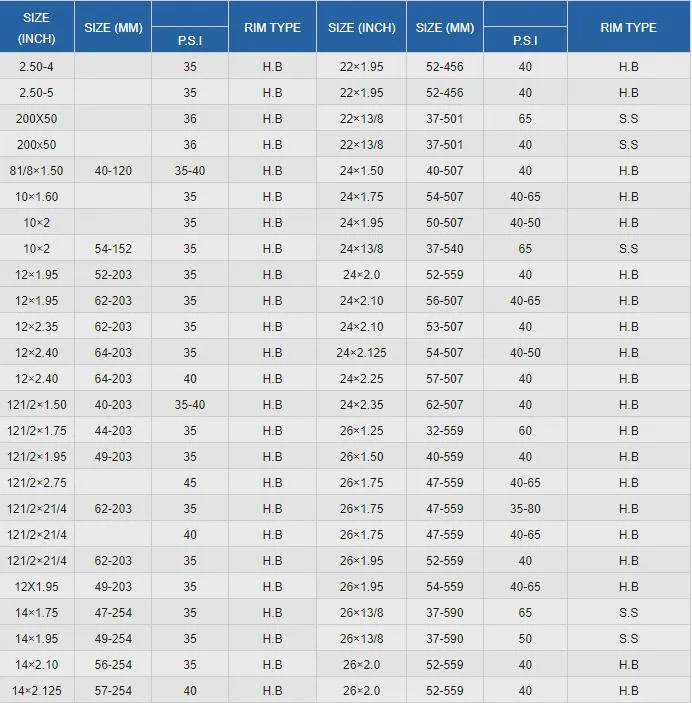
Task: Select the 54-152 mm size cell
Action: (x=113, y=249)
